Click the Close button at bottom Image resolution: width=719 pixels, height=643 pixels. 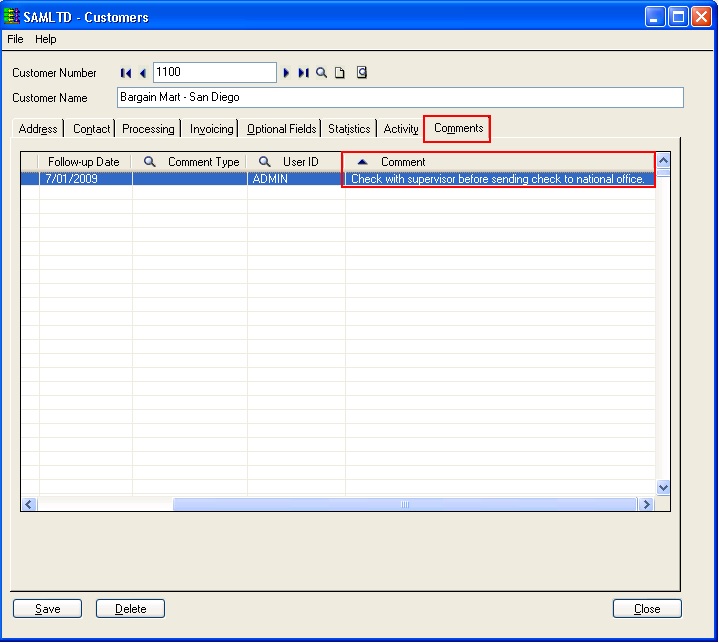[647, 608]
